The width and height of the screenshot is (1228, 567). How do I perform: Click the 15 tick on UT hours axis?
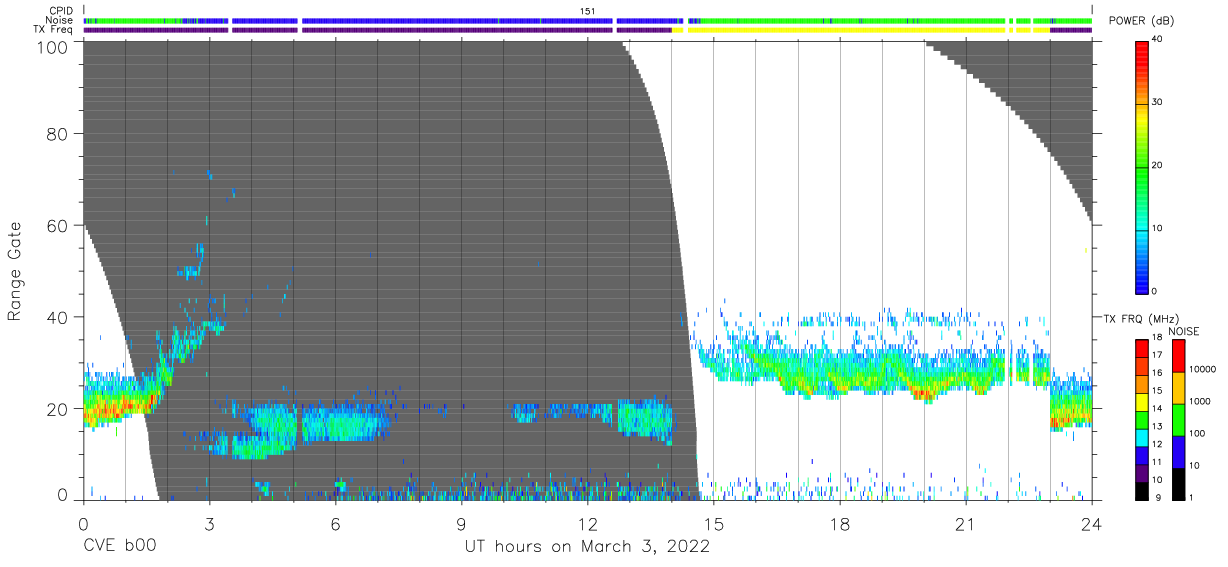pos(713,523)
